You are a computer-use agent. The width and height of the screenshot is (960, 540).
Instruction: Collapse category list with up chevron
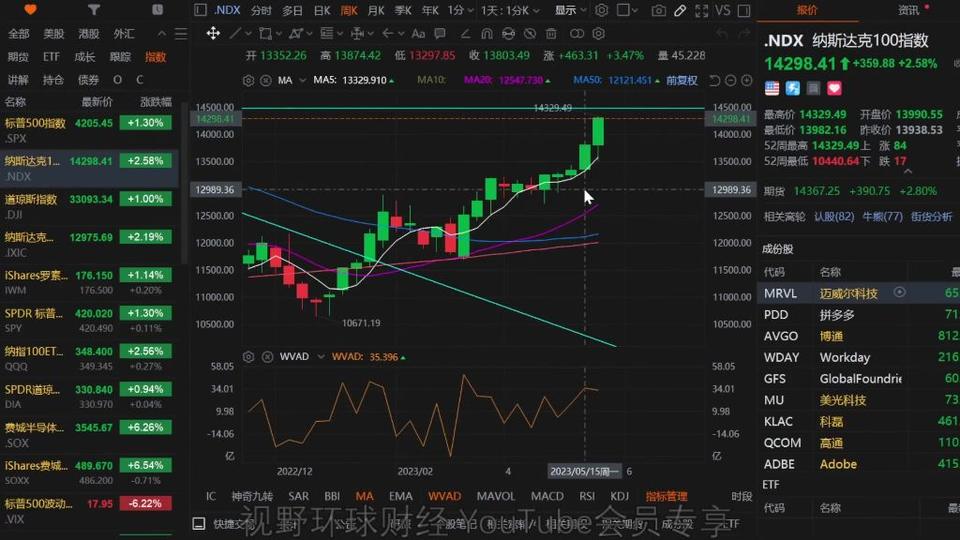tap(162, 34)
